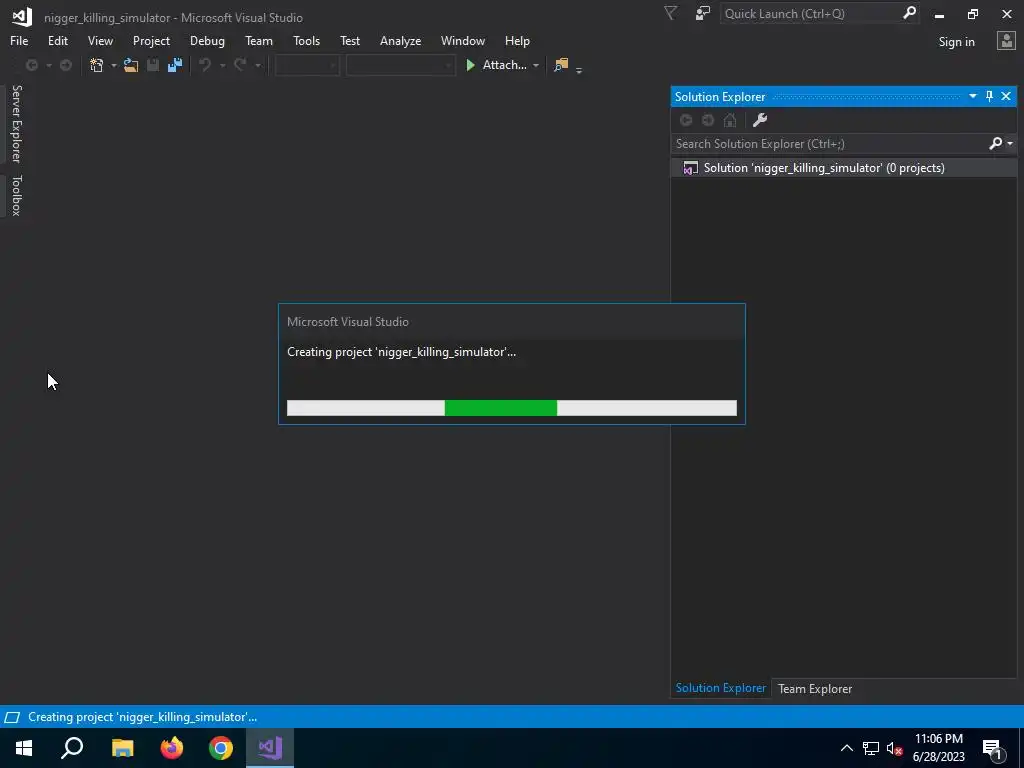
Task: Open Google Chrome from the taskbar
Action: (x=221, y=748)
